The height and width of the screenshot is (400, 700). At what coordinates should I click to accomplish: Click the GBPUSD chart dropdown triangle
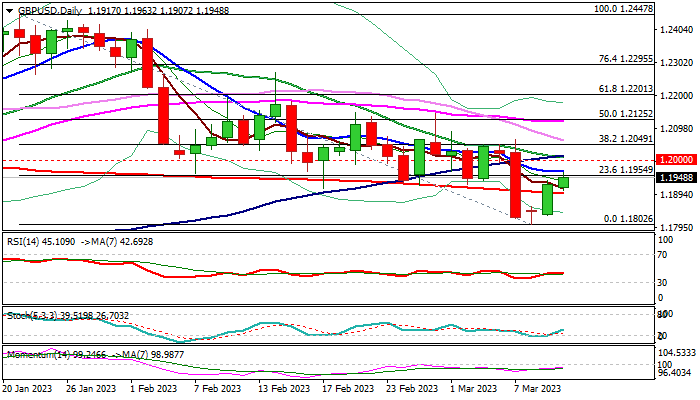coord(9,11)
